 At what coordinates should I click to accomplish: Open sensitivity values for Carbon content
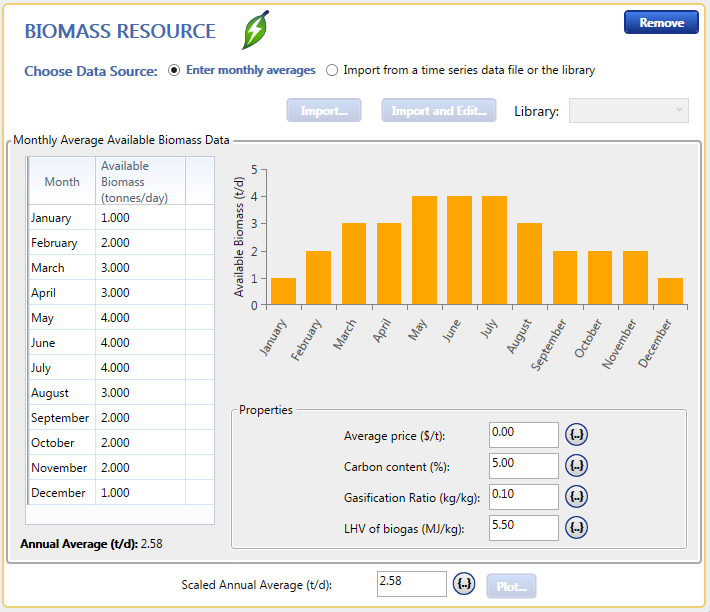click(576, 466)
